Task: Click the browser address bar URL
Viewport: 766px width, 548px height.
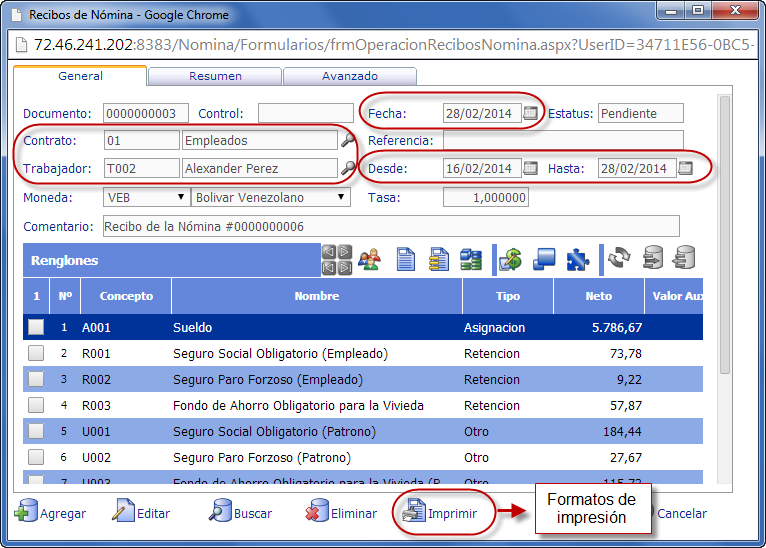Action: pyautogui.click(x=394, y=45)
